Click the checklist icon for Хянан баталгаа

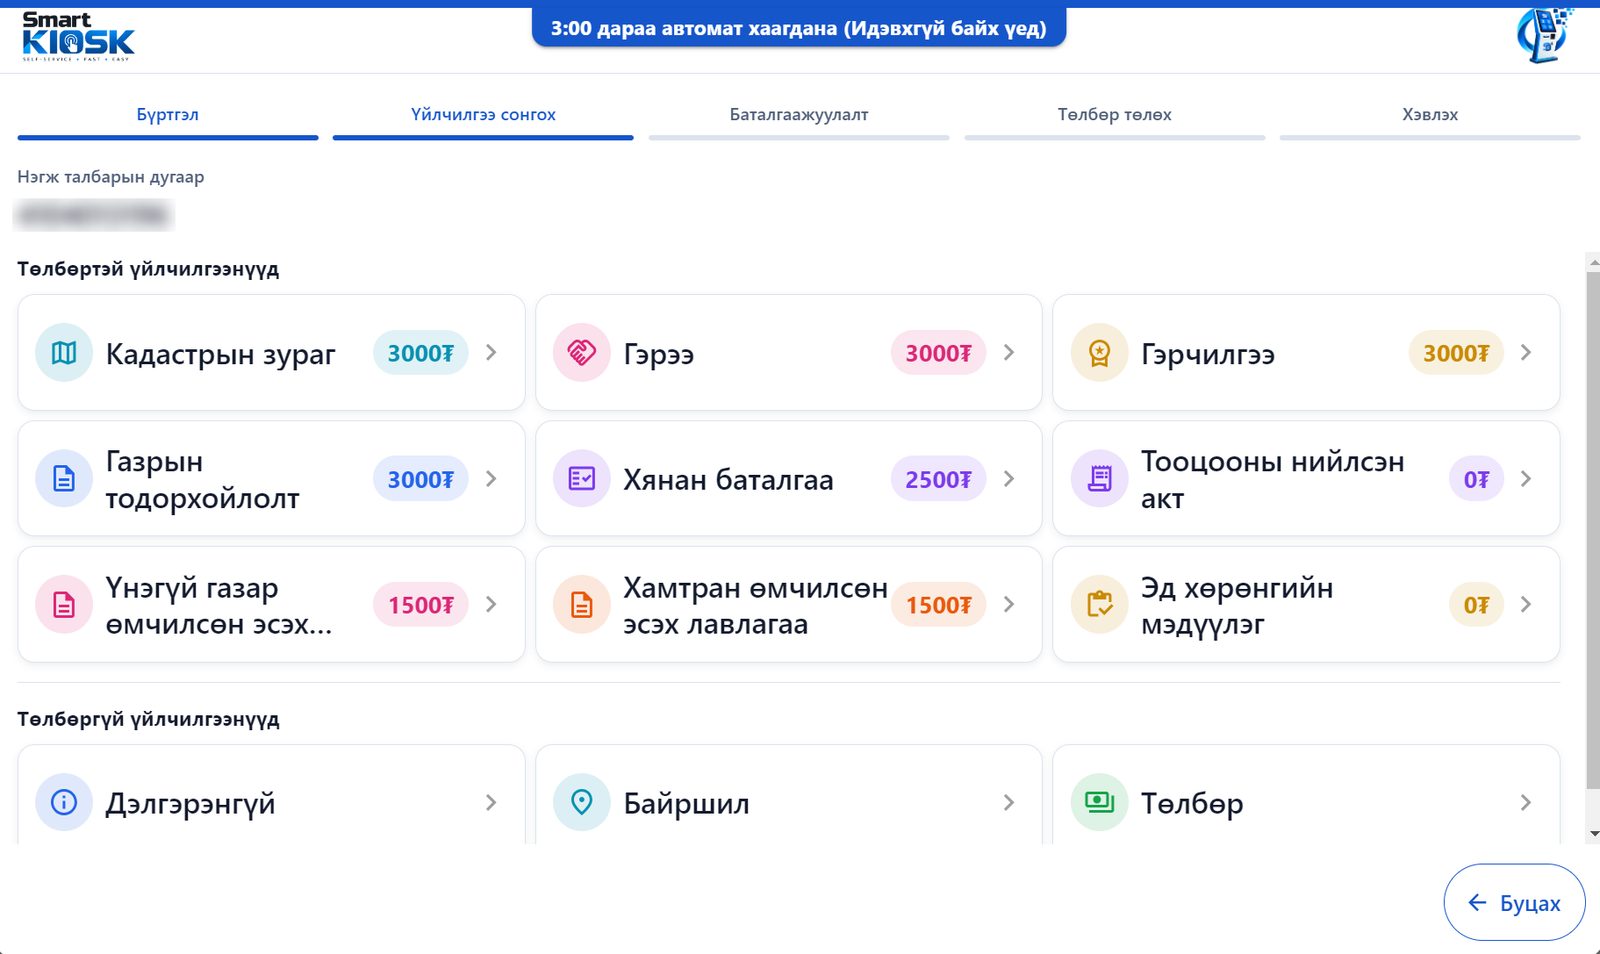[582, 479]
